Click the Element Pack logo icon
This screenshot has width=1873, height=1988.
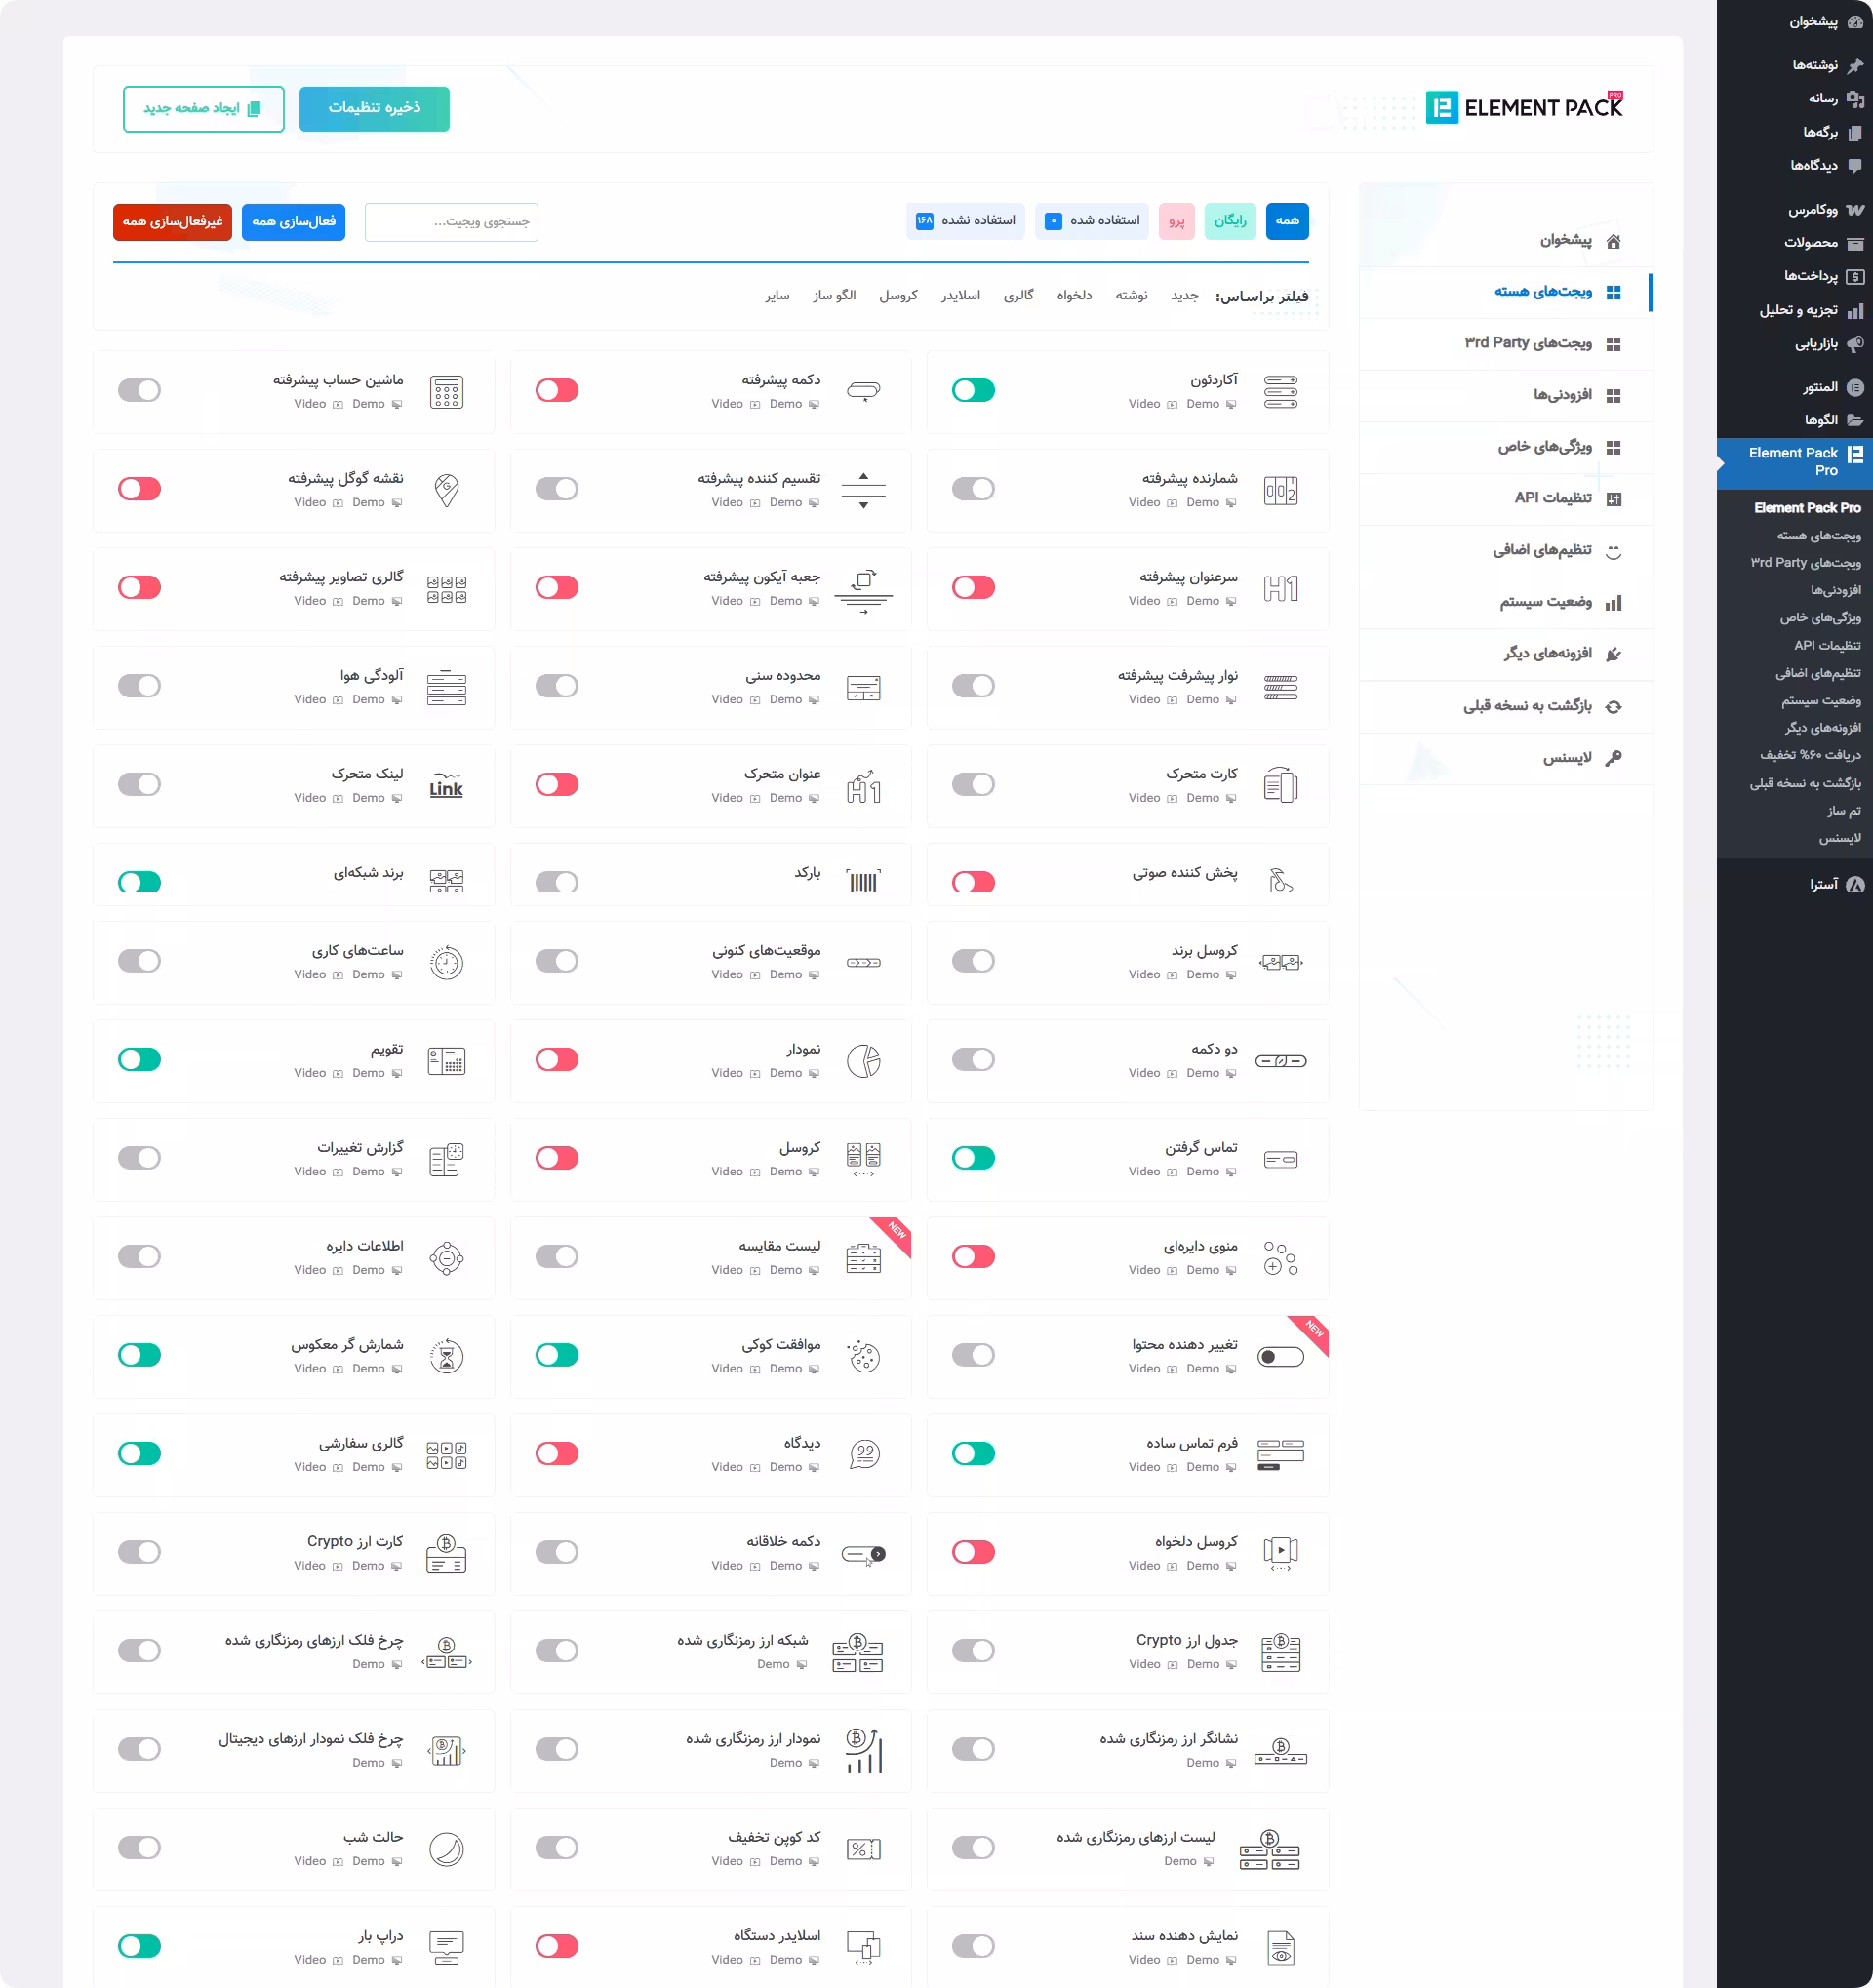pos(1441,107)
